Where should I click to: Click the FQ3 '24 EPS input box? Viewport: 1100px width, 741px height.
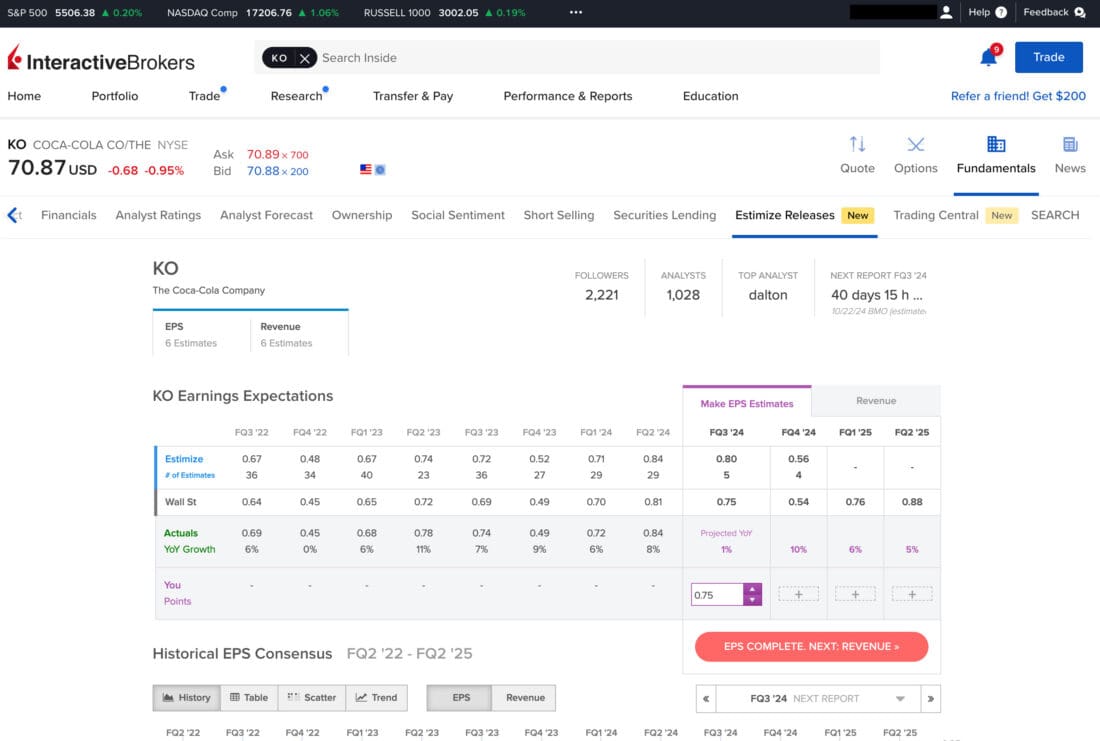pyautogui.click(x=717, y=595)
